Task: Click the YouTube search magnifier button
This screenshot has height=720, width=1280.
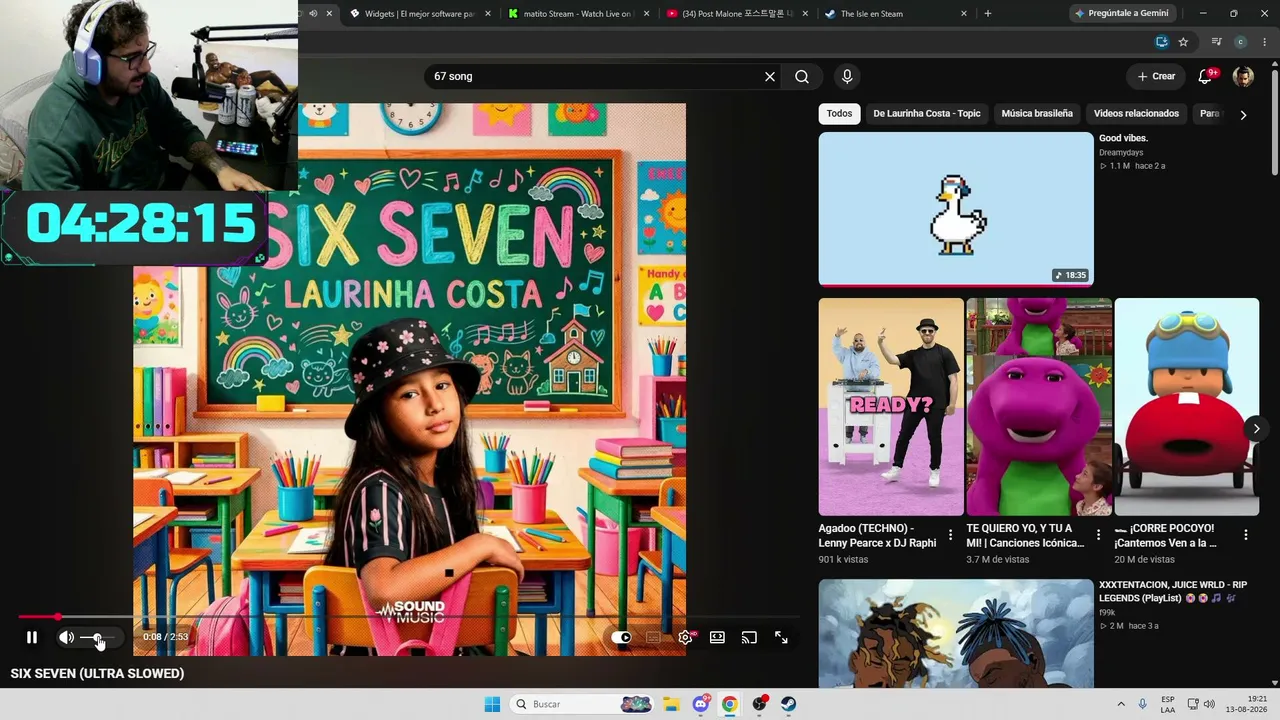Action: [x=802, y=76]
